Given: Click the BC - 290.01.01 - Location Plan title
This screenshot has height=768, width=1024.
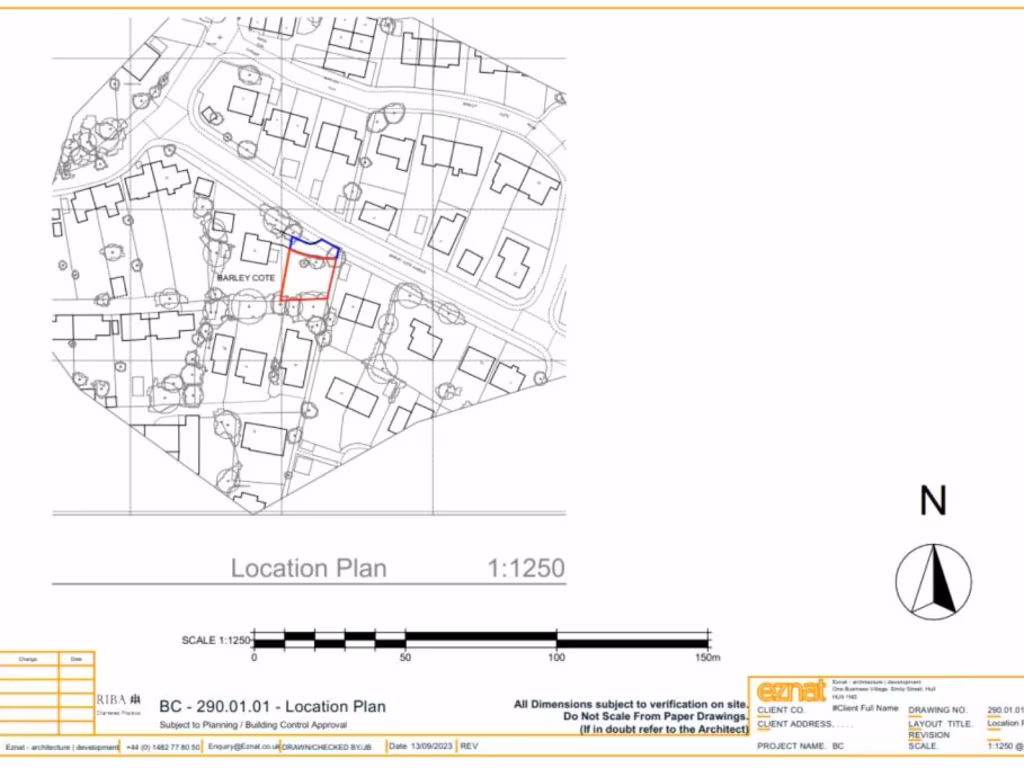Looking at the screenshot, I should coord(273,707).
